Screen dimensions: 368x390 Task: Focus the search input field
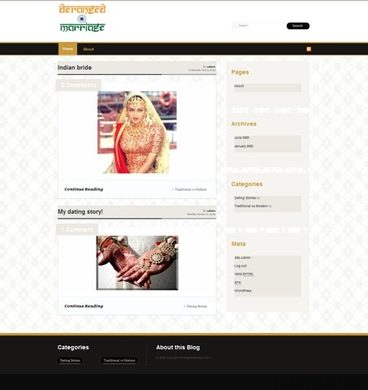point(258,26)
